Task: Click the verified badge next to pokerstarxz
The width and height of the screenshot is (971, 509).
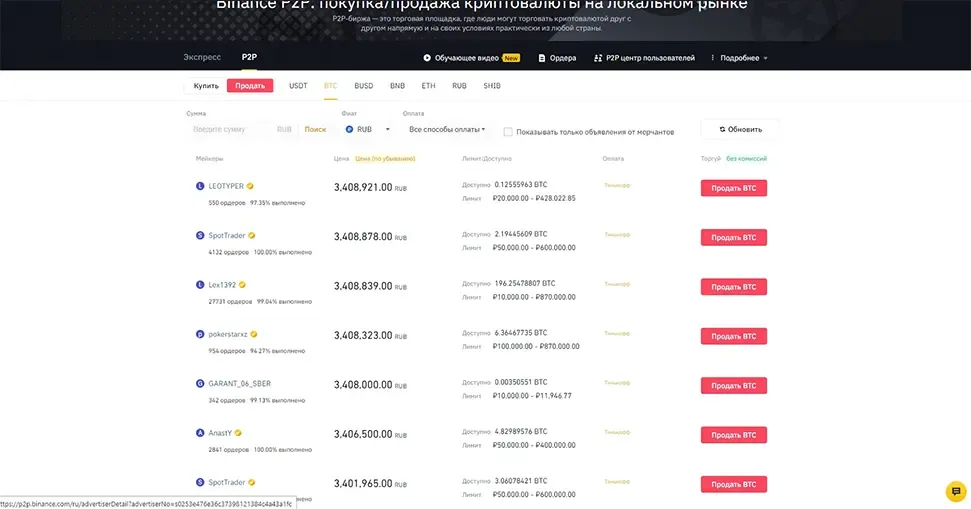Action: click(x=253, y=334)
